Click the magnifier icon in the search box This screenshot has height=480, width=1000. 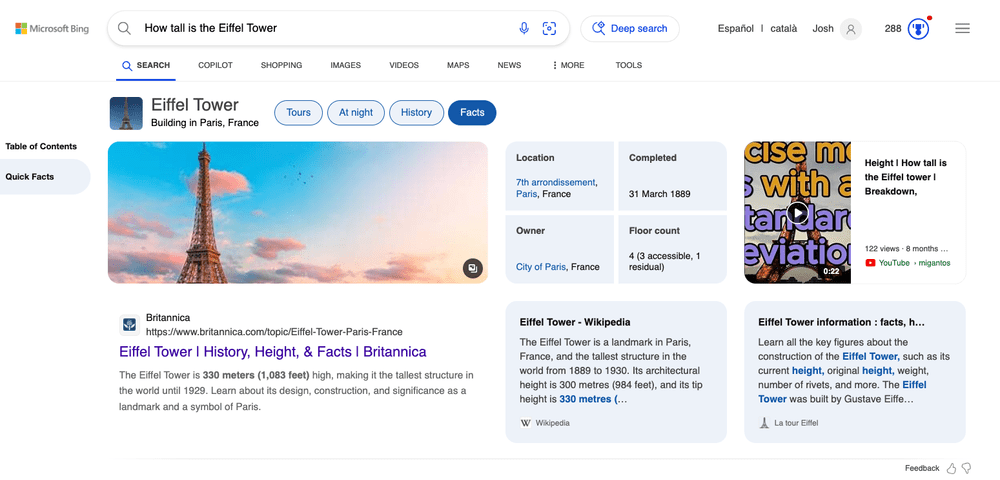coord(124,28)
